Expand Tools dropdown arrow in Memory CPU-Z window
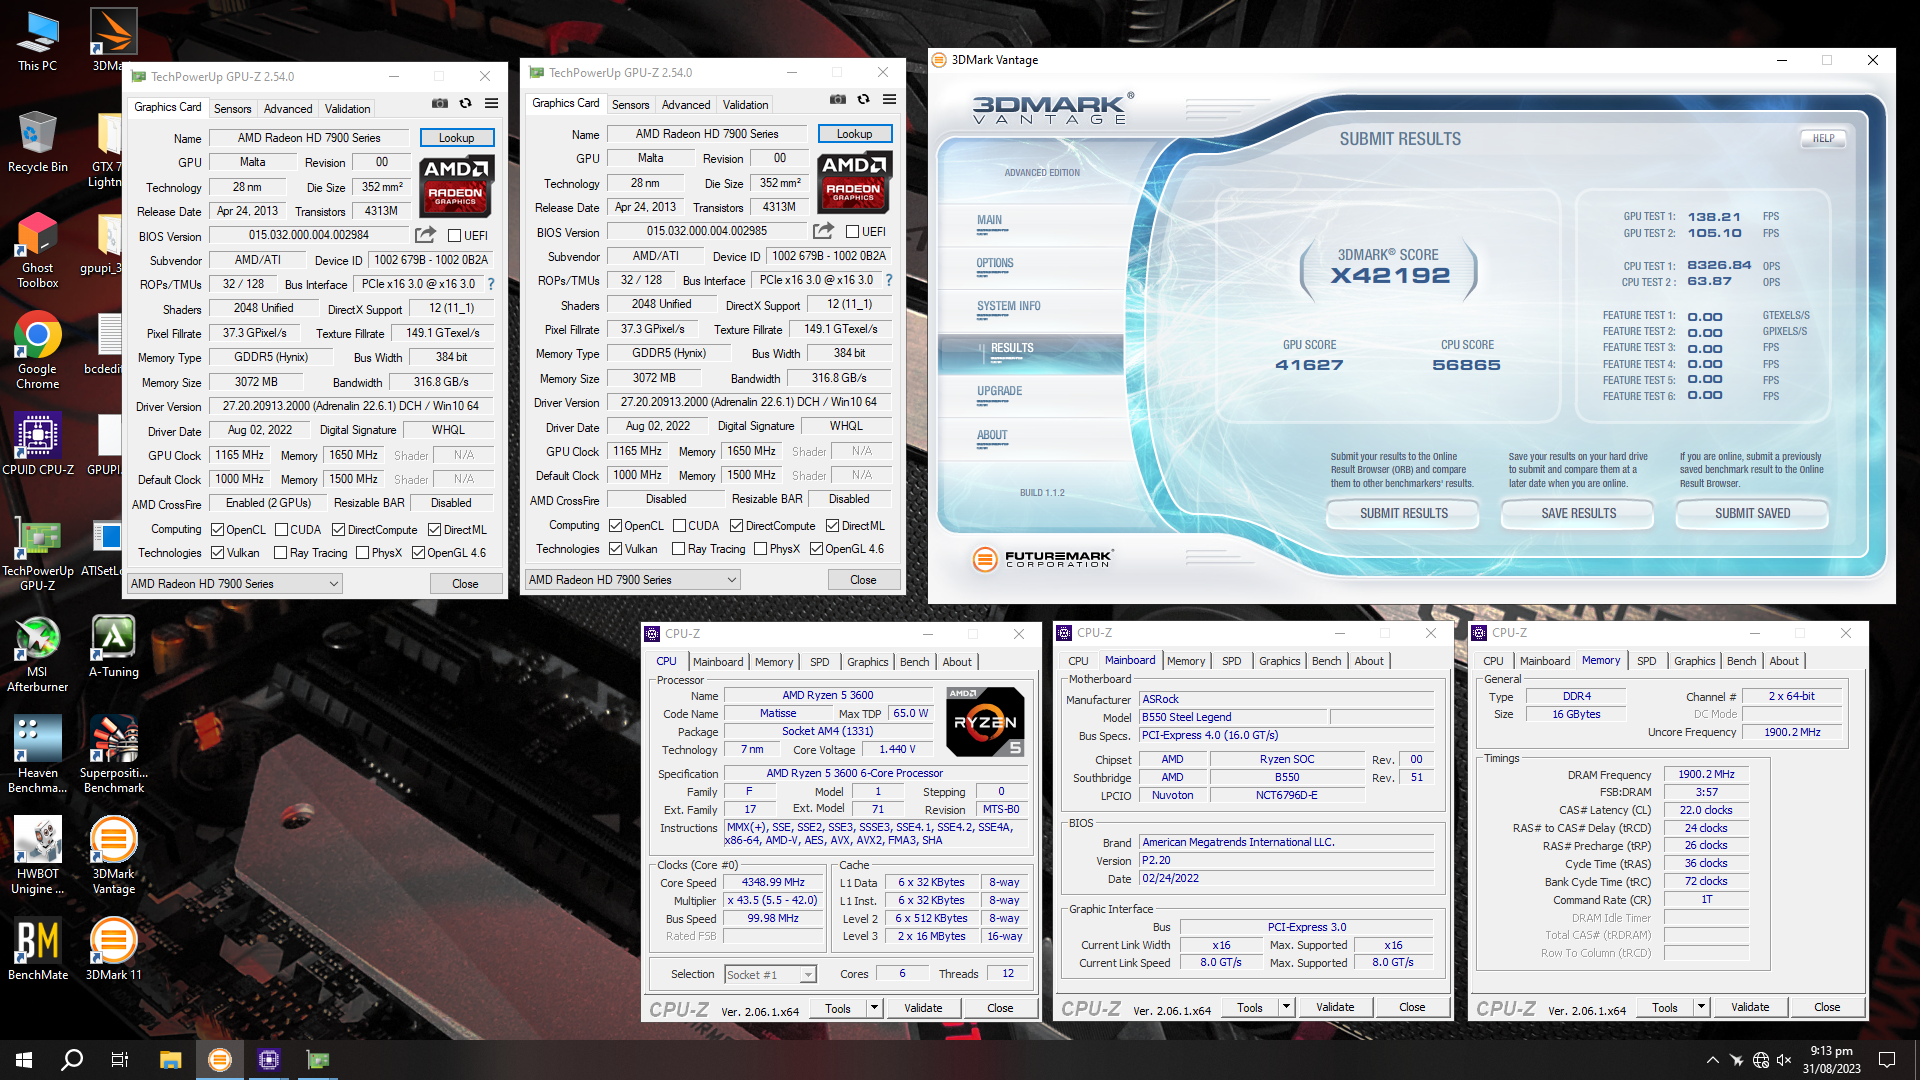1920x1080 pixels. tap(1701, 1007)
